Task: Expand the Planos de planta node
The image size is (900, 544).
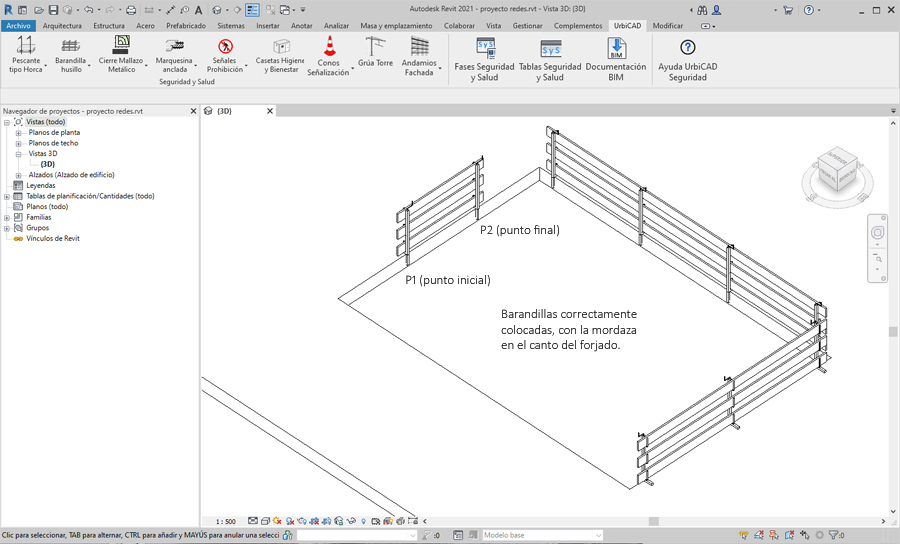Action: 18,133
